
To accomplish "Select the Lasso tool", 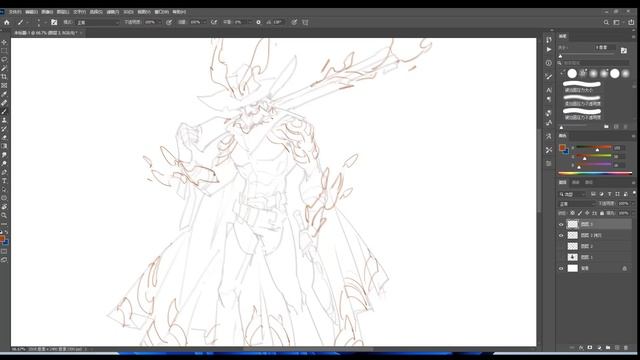I will point(4,60).
